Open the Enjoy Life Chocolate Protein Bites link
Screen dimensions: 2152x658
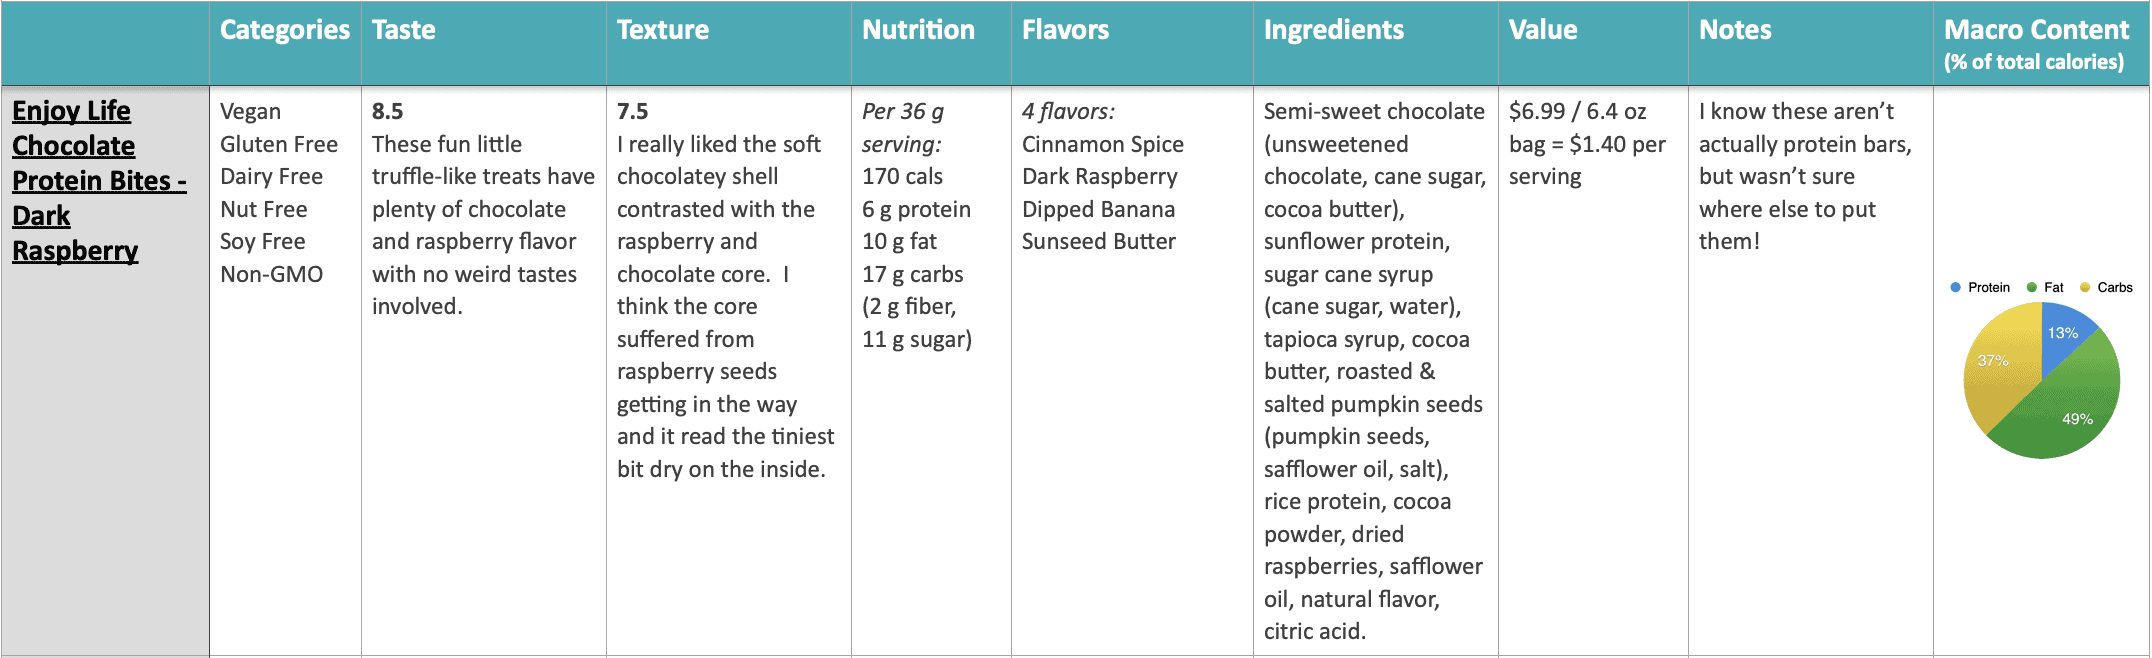coord(99,181)
